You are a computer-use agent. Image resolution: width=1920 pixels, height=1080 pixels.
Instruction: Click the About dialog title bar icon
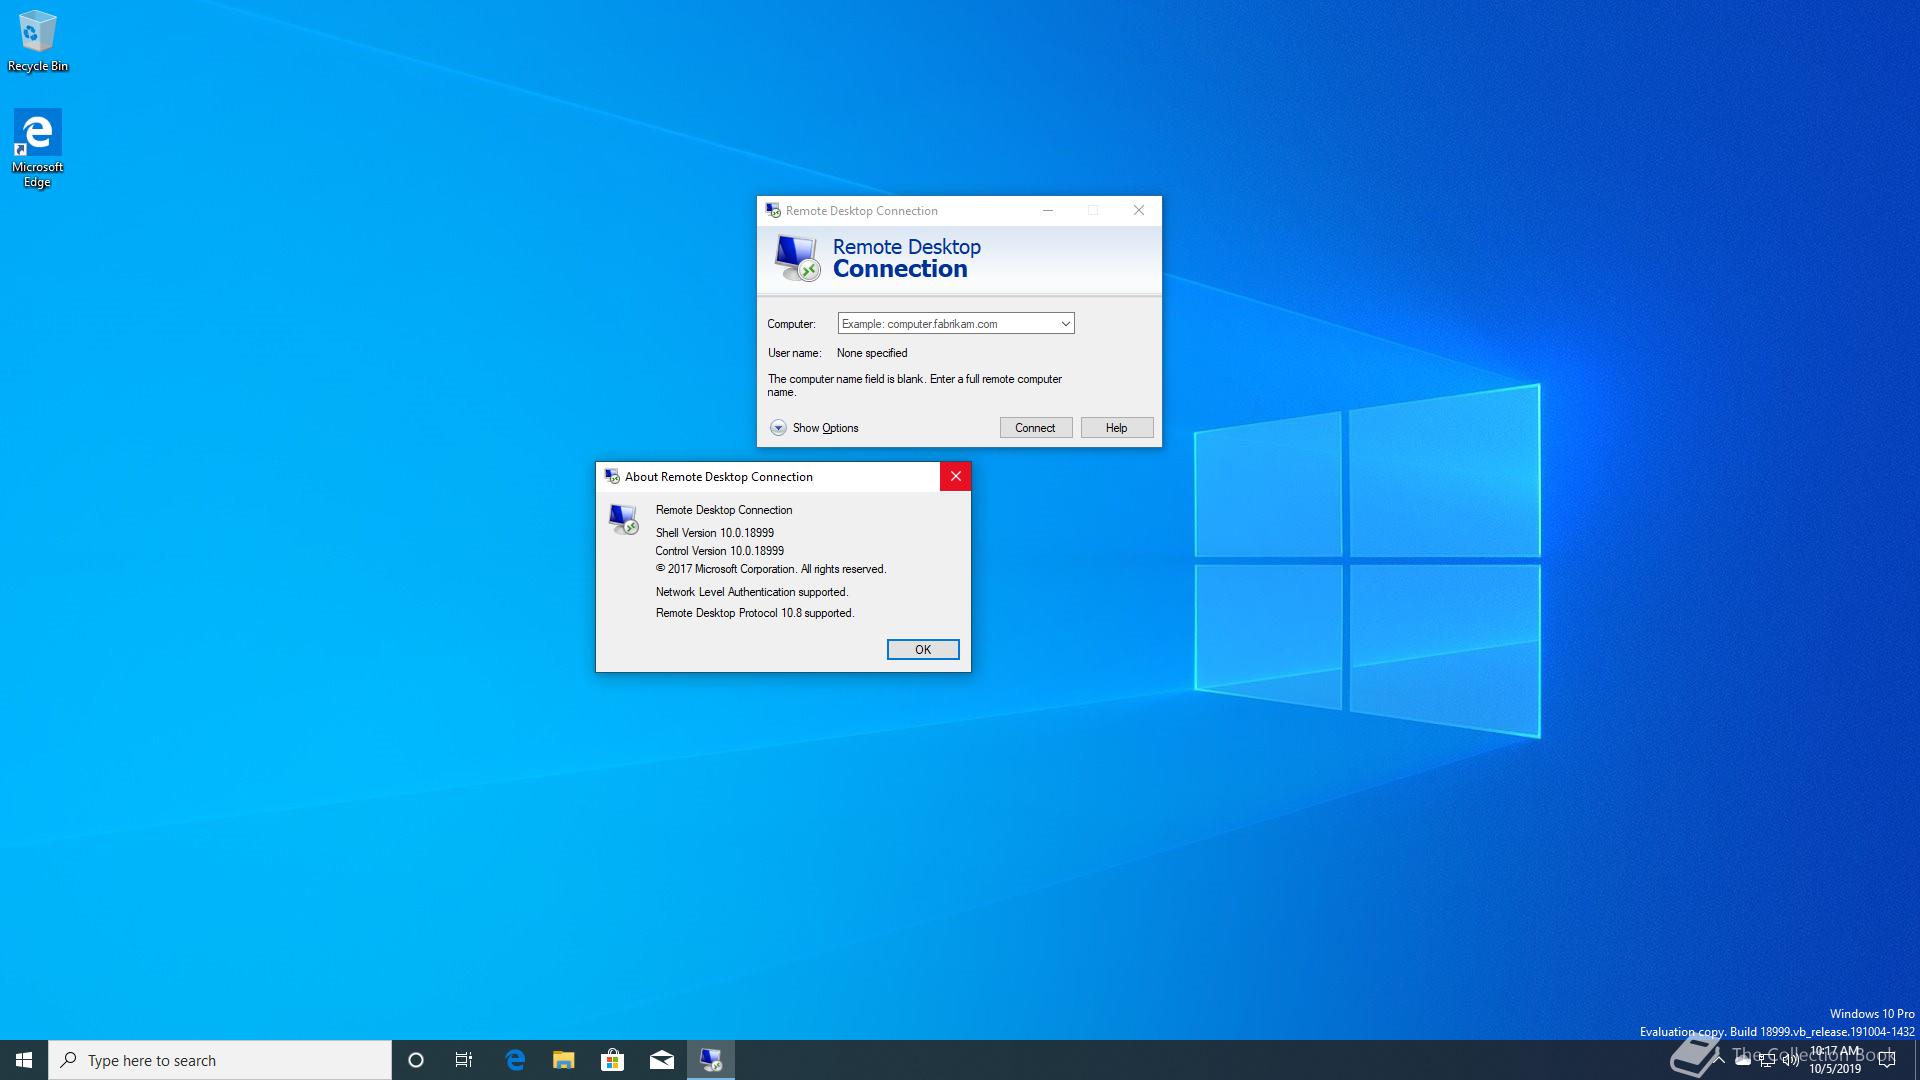coord(611,477)
